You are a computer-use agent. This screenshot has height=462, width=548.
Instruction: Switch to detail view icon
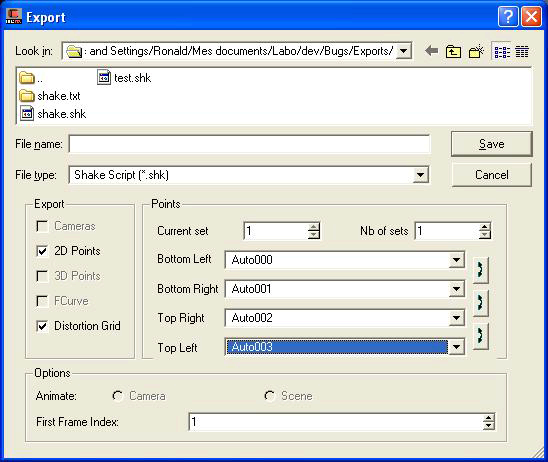(x=522, y=52)
